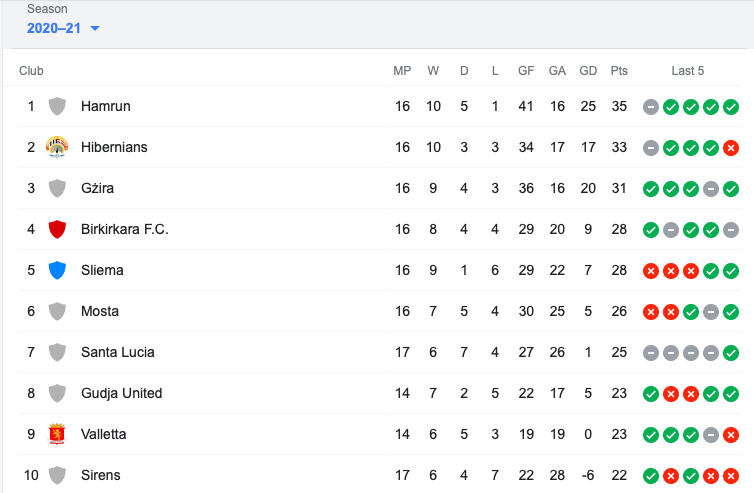Click Hamrun's first draw result icon
The image size is (754, 493).
[651, 106]
